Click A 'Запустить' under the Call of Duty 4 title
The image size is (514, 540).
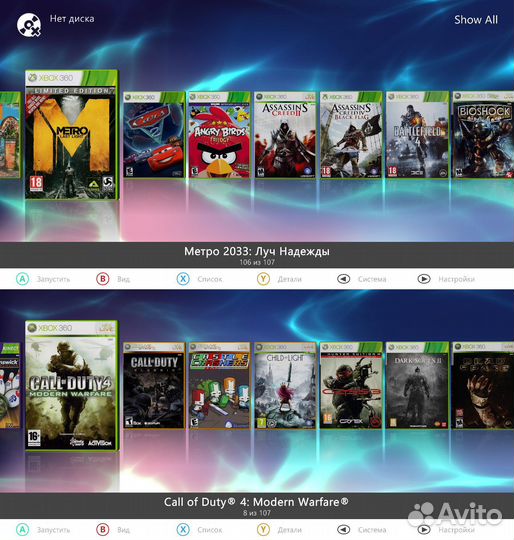[43, 530]
